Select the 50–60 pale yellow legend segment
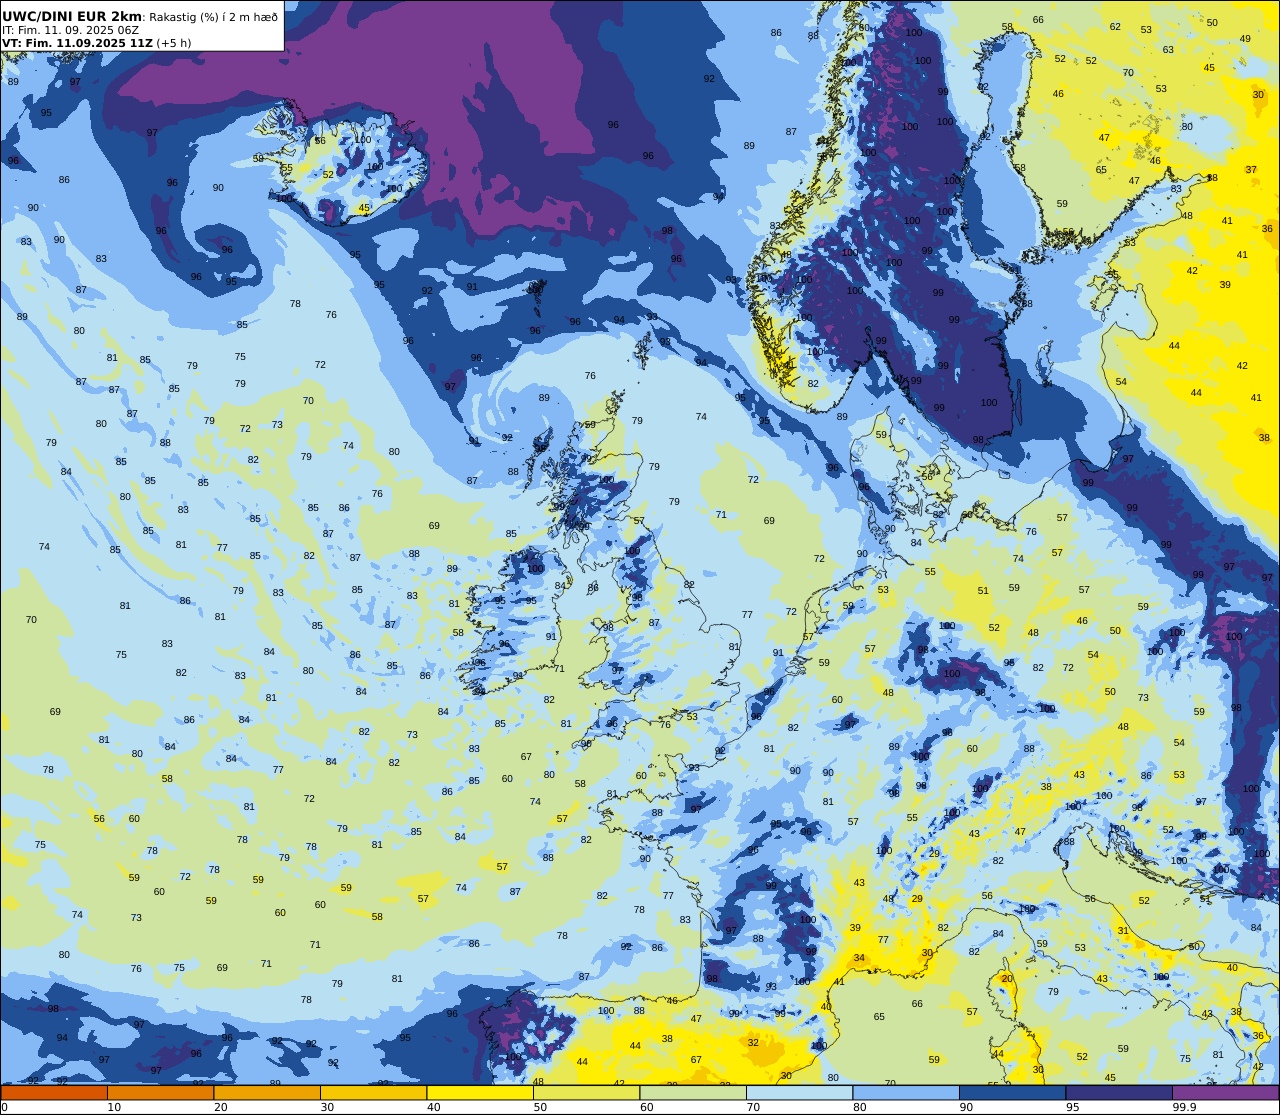This screenshot has width=1280, height=1115. tap(586, 1093)
